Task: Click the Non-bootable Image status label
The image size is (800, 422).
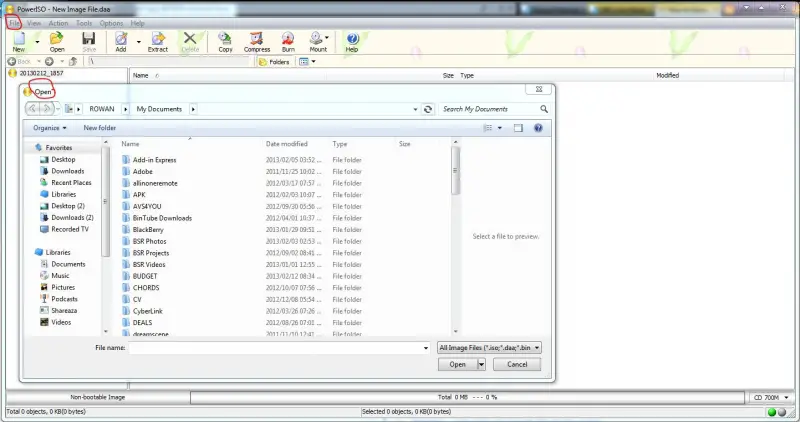Action: pos(97,397)
